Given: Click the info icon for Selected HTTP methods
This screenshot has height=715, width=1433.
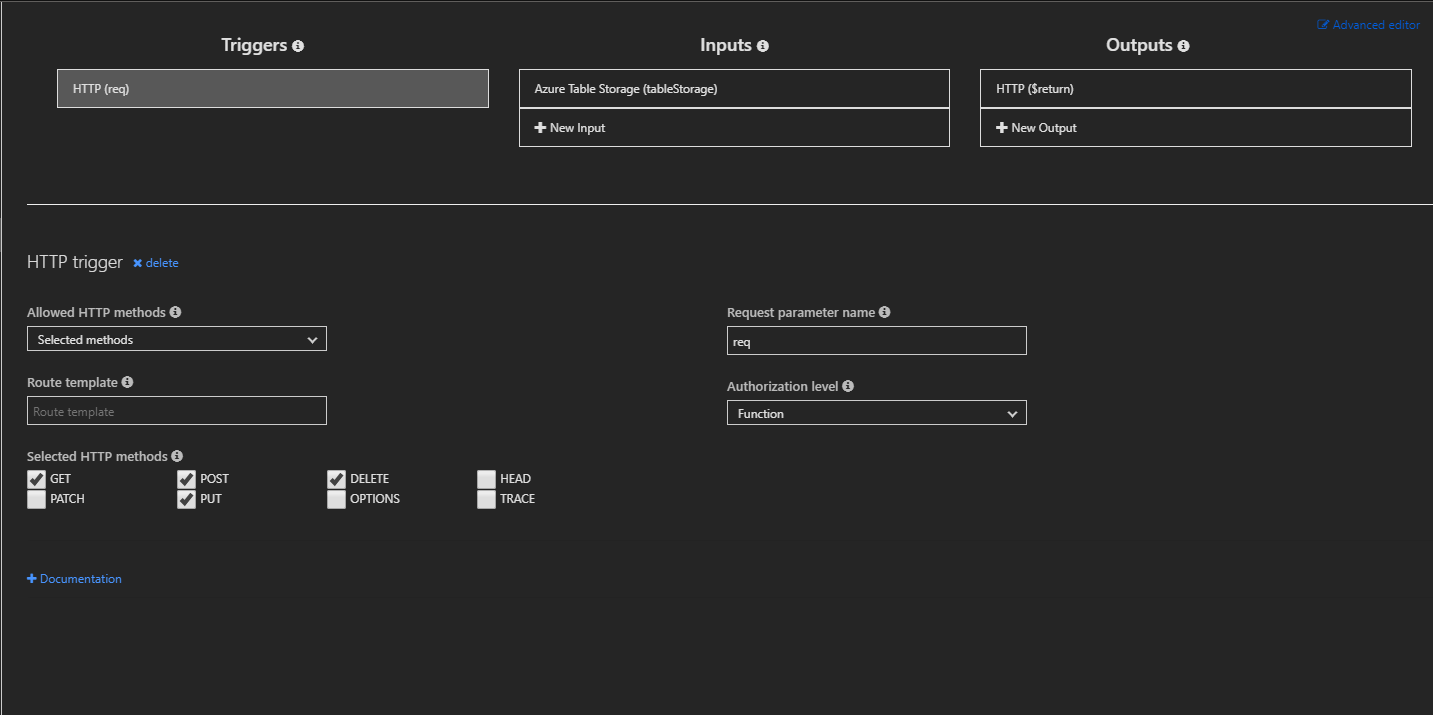Looking at the screenshot, I should [177, 456].
